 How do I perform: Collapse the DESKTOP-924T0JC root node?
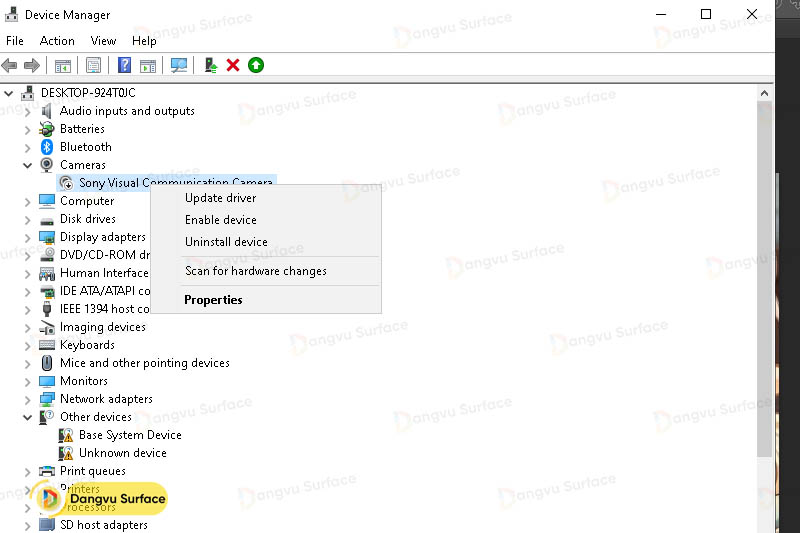[x=9, y=93]
